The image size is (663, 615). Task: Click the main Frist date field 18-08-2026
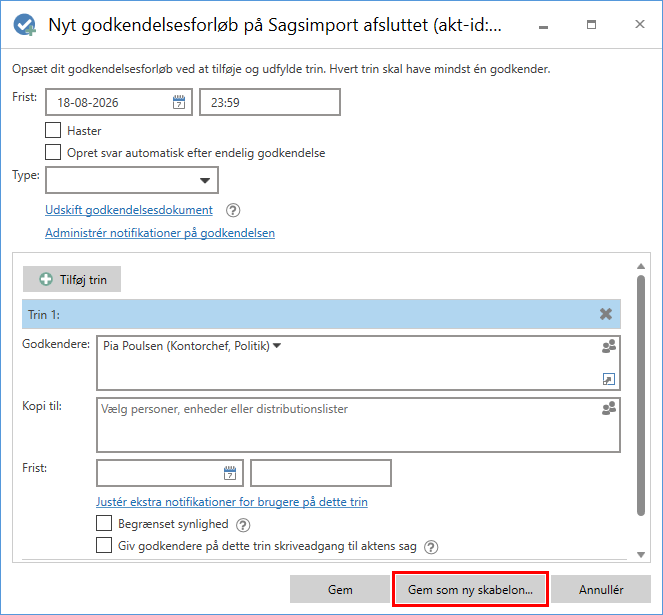(x=119, y=102)
